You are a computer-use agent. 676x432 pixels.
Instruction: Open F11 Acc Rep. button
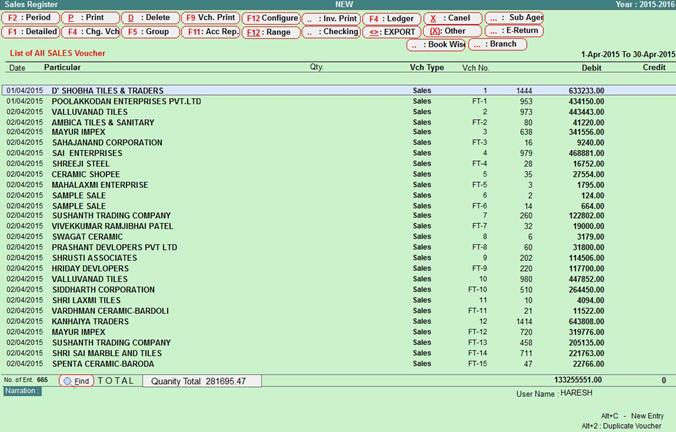coord(210,32)
